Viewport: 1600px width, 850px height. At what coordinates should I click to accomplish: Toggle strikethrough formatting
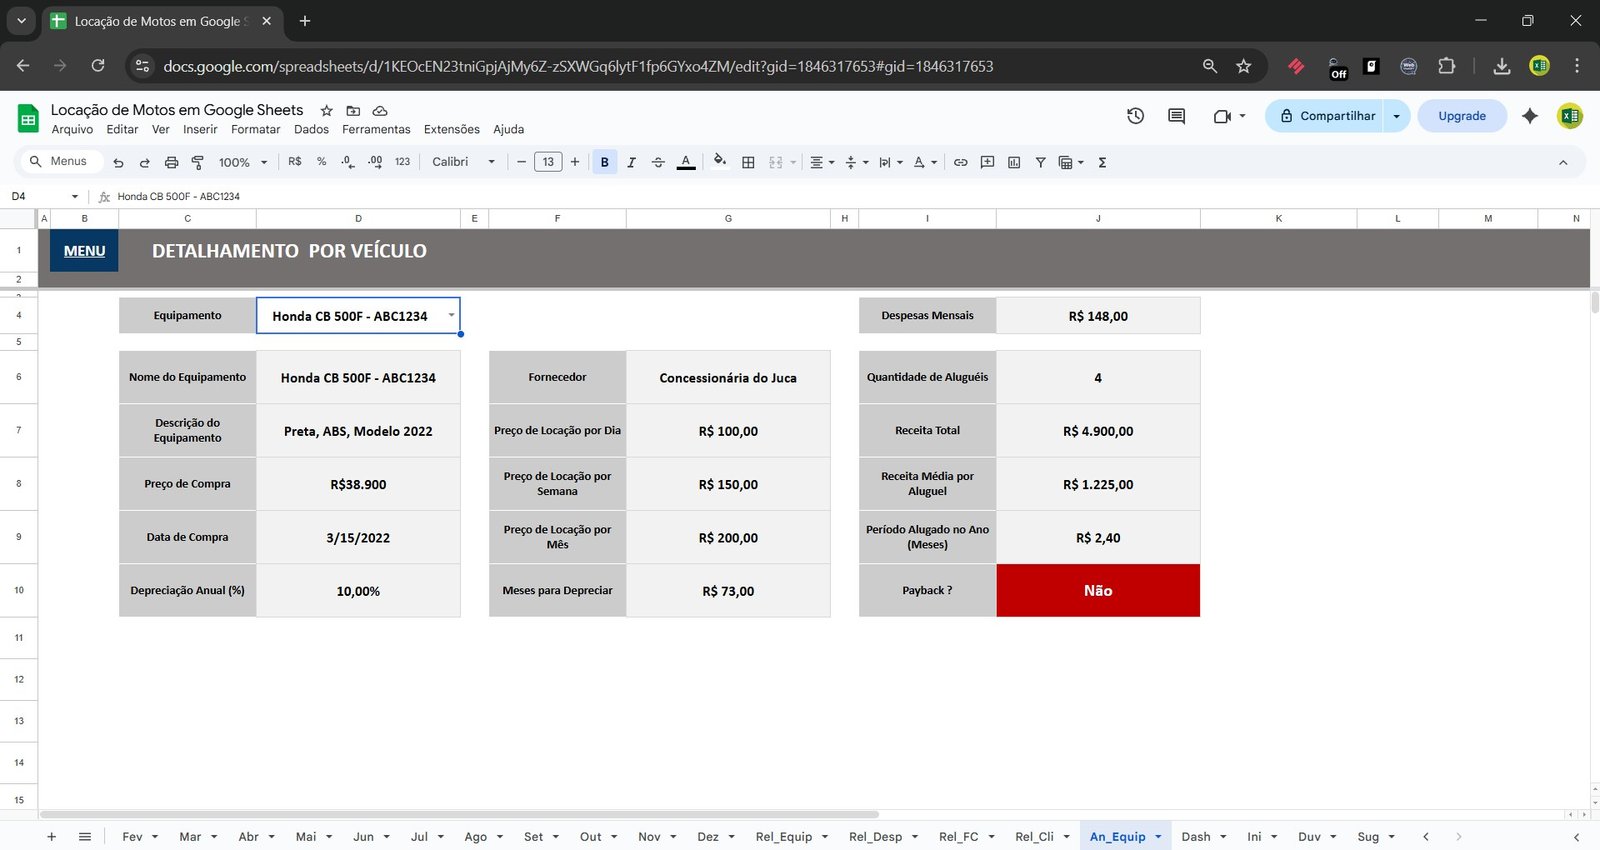point(658,162)
